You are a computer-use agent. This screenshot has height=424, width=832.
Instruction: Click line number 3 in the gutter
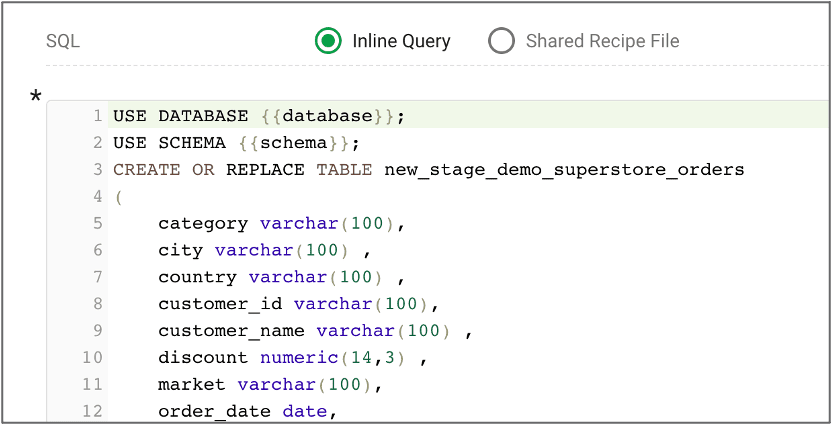(x=97, y=170)
